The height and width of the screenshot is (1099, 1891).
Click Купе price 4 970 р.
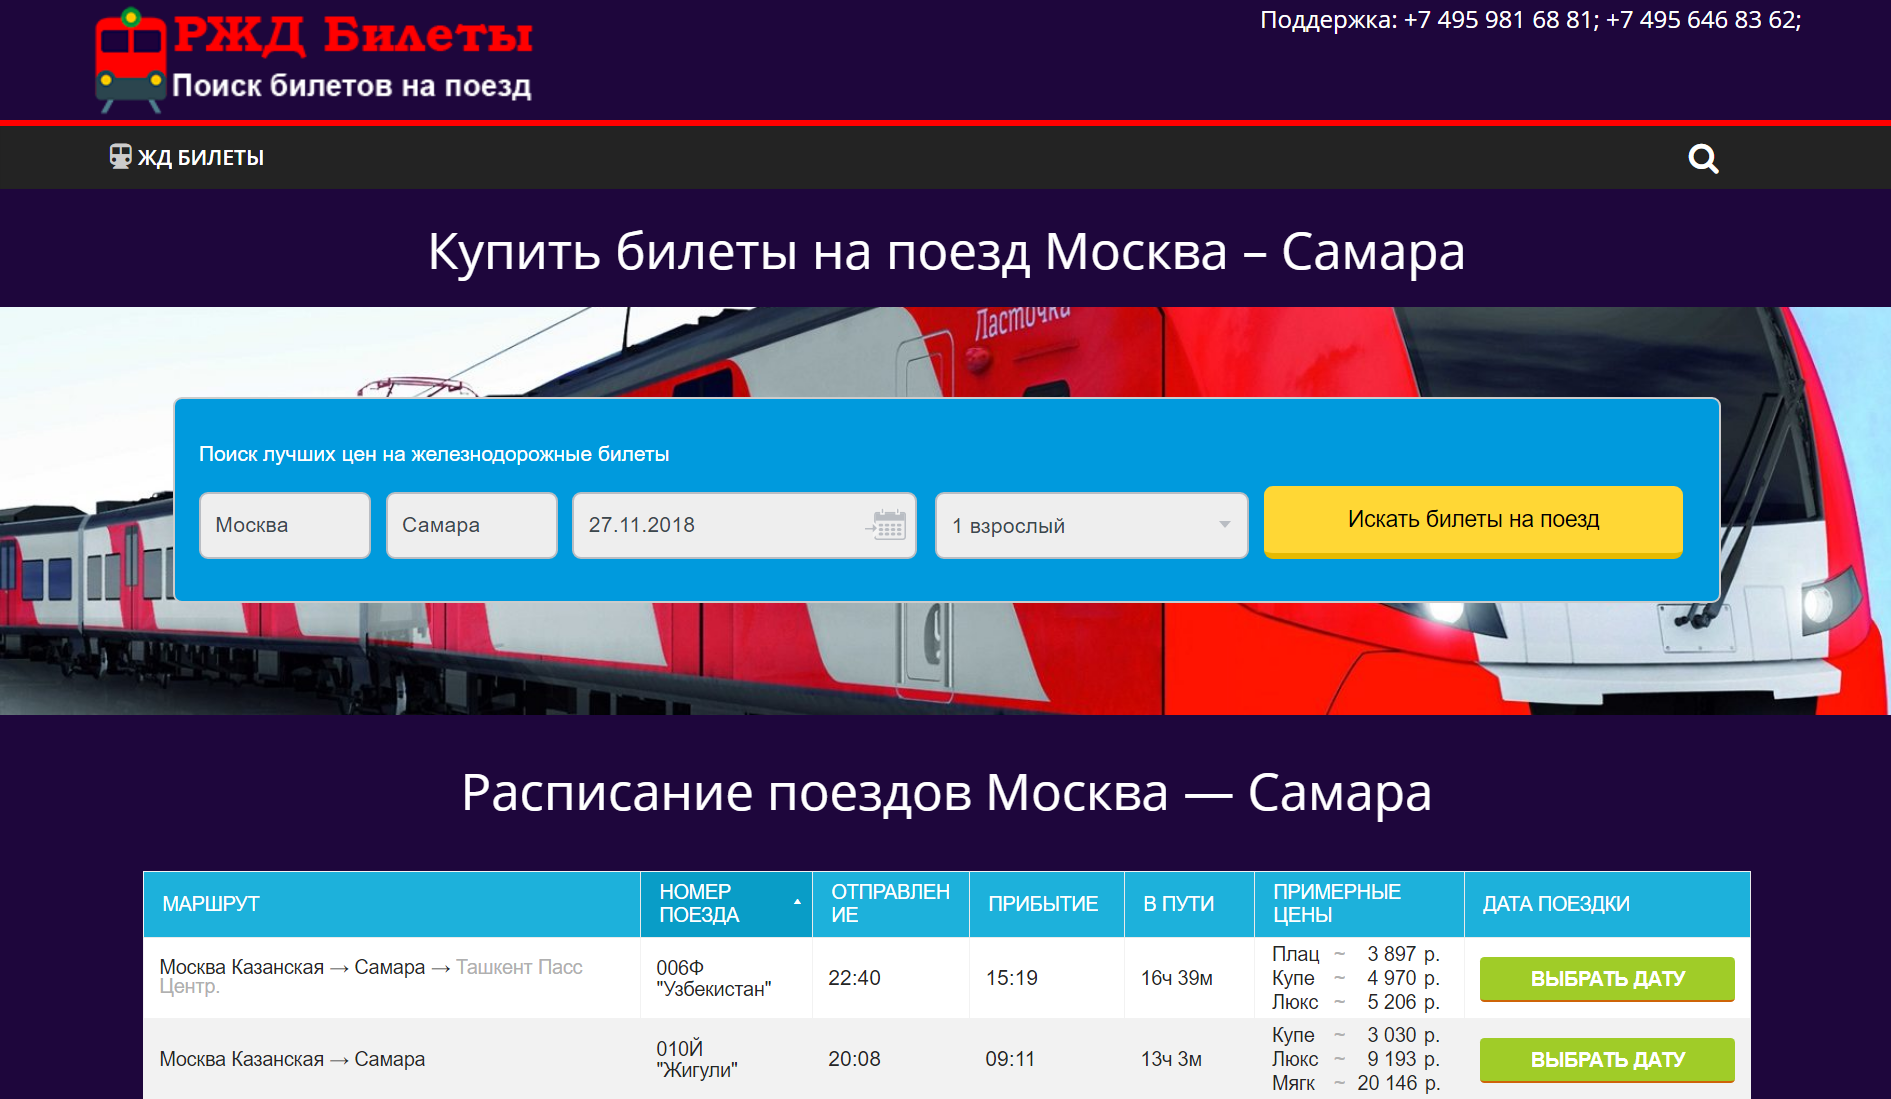pyautogui.click(x=1355, y=978)
